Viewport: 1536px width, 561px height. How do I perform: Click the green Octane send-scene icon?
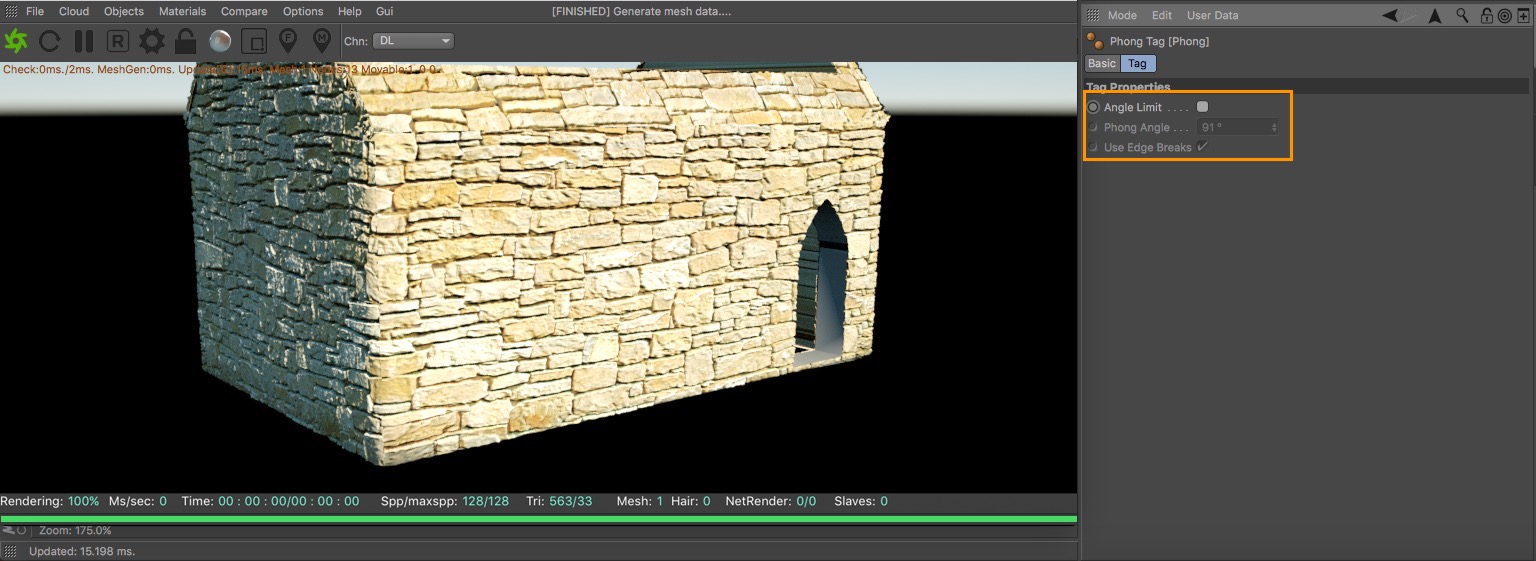16,41
